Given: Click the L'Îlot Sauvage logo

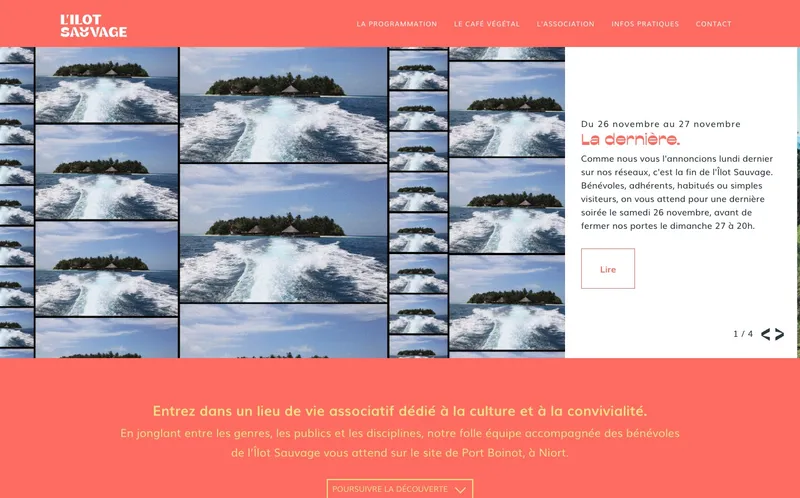Looking at the screenshot, I should (x=93, y=25).
